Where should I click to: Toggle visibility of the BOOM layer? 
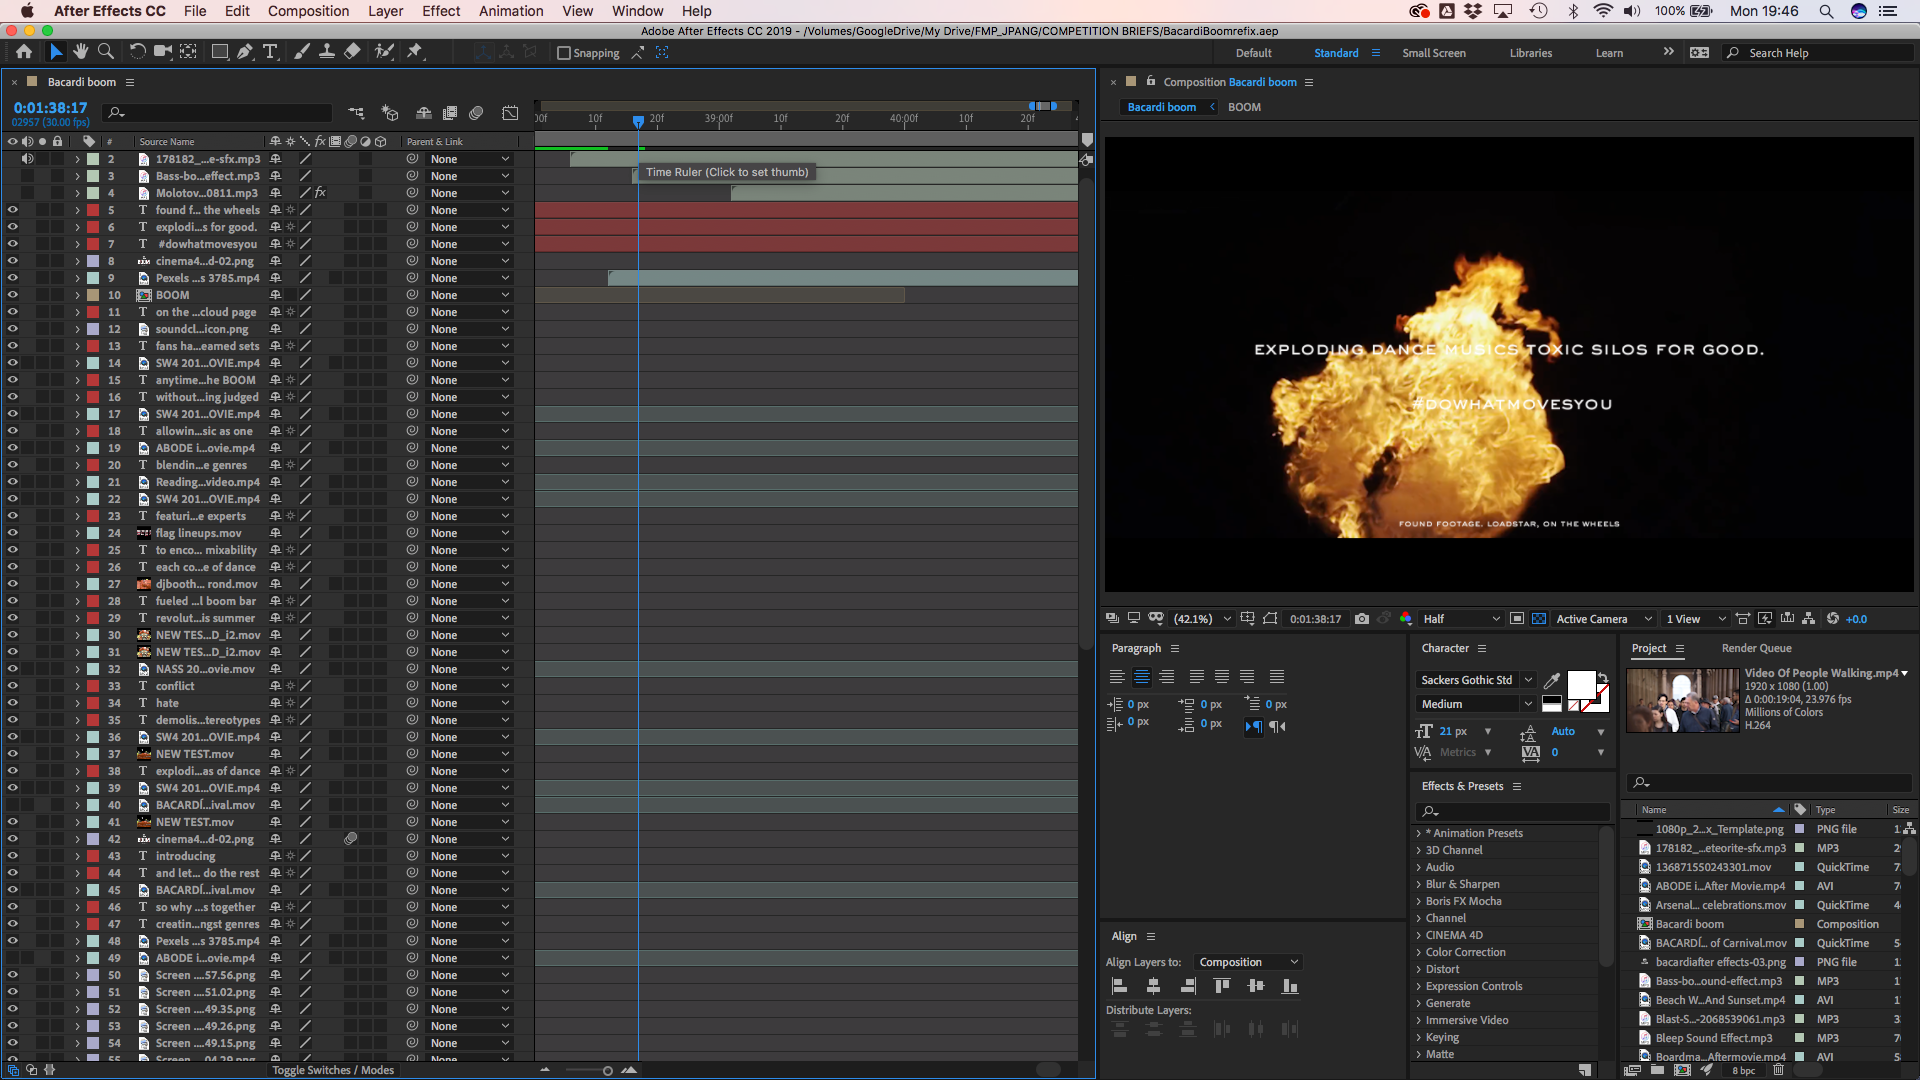[13, 295]
